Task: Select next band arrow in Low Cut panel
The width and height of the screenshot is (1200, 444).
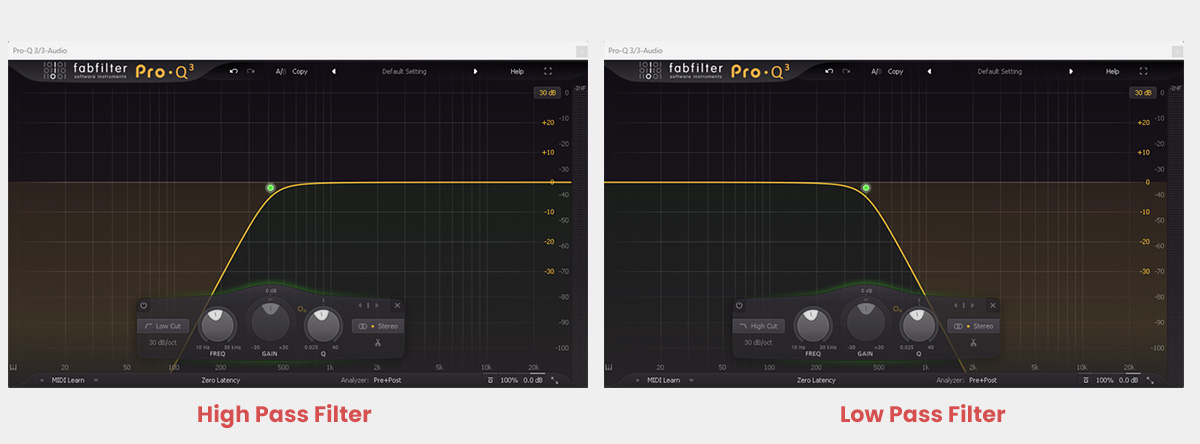Action: (377, 305)
